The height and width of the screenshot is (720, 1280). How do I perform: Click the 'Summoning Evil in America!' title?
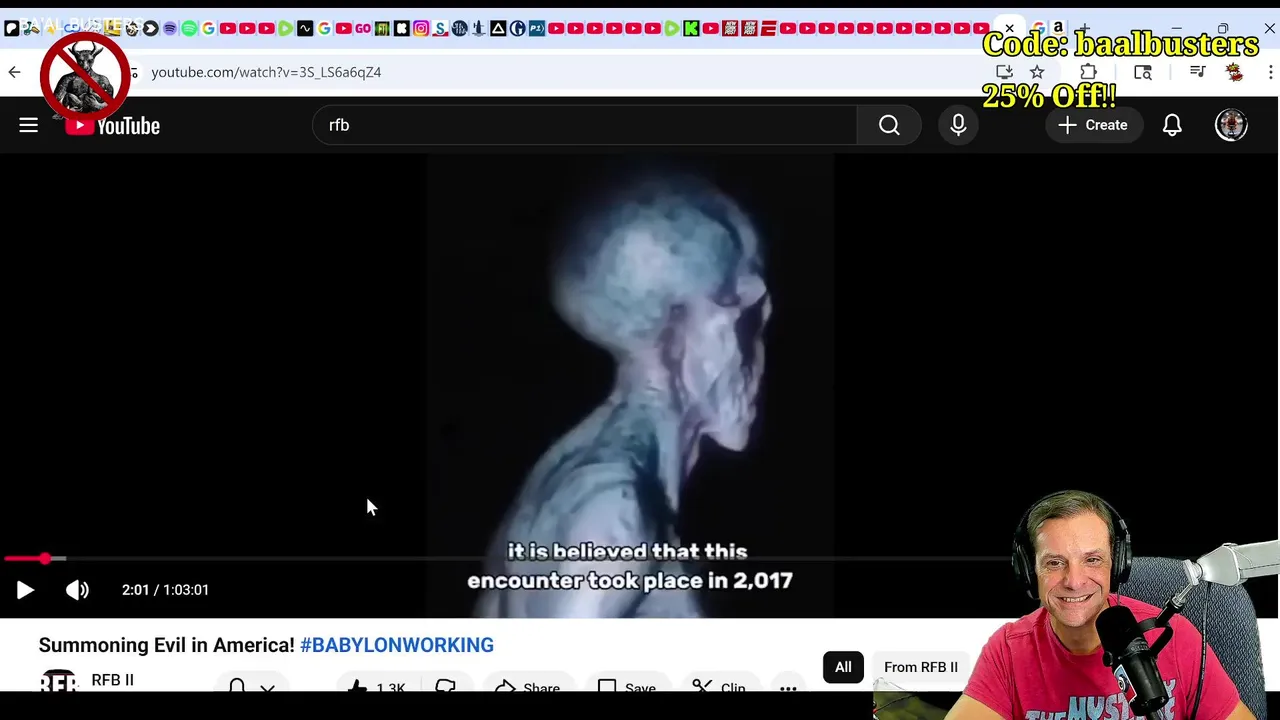(167, 645)
